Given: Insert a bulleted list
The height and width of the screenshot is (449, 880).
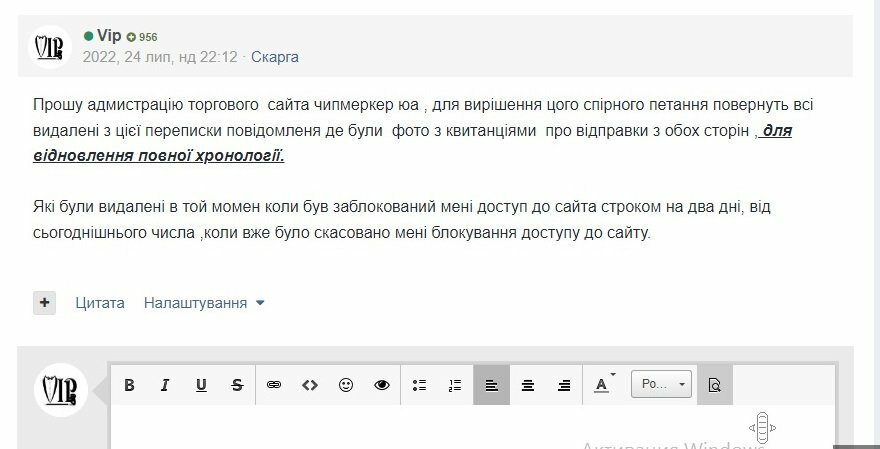Looking at the screenshot, I should tap(419, 385).
